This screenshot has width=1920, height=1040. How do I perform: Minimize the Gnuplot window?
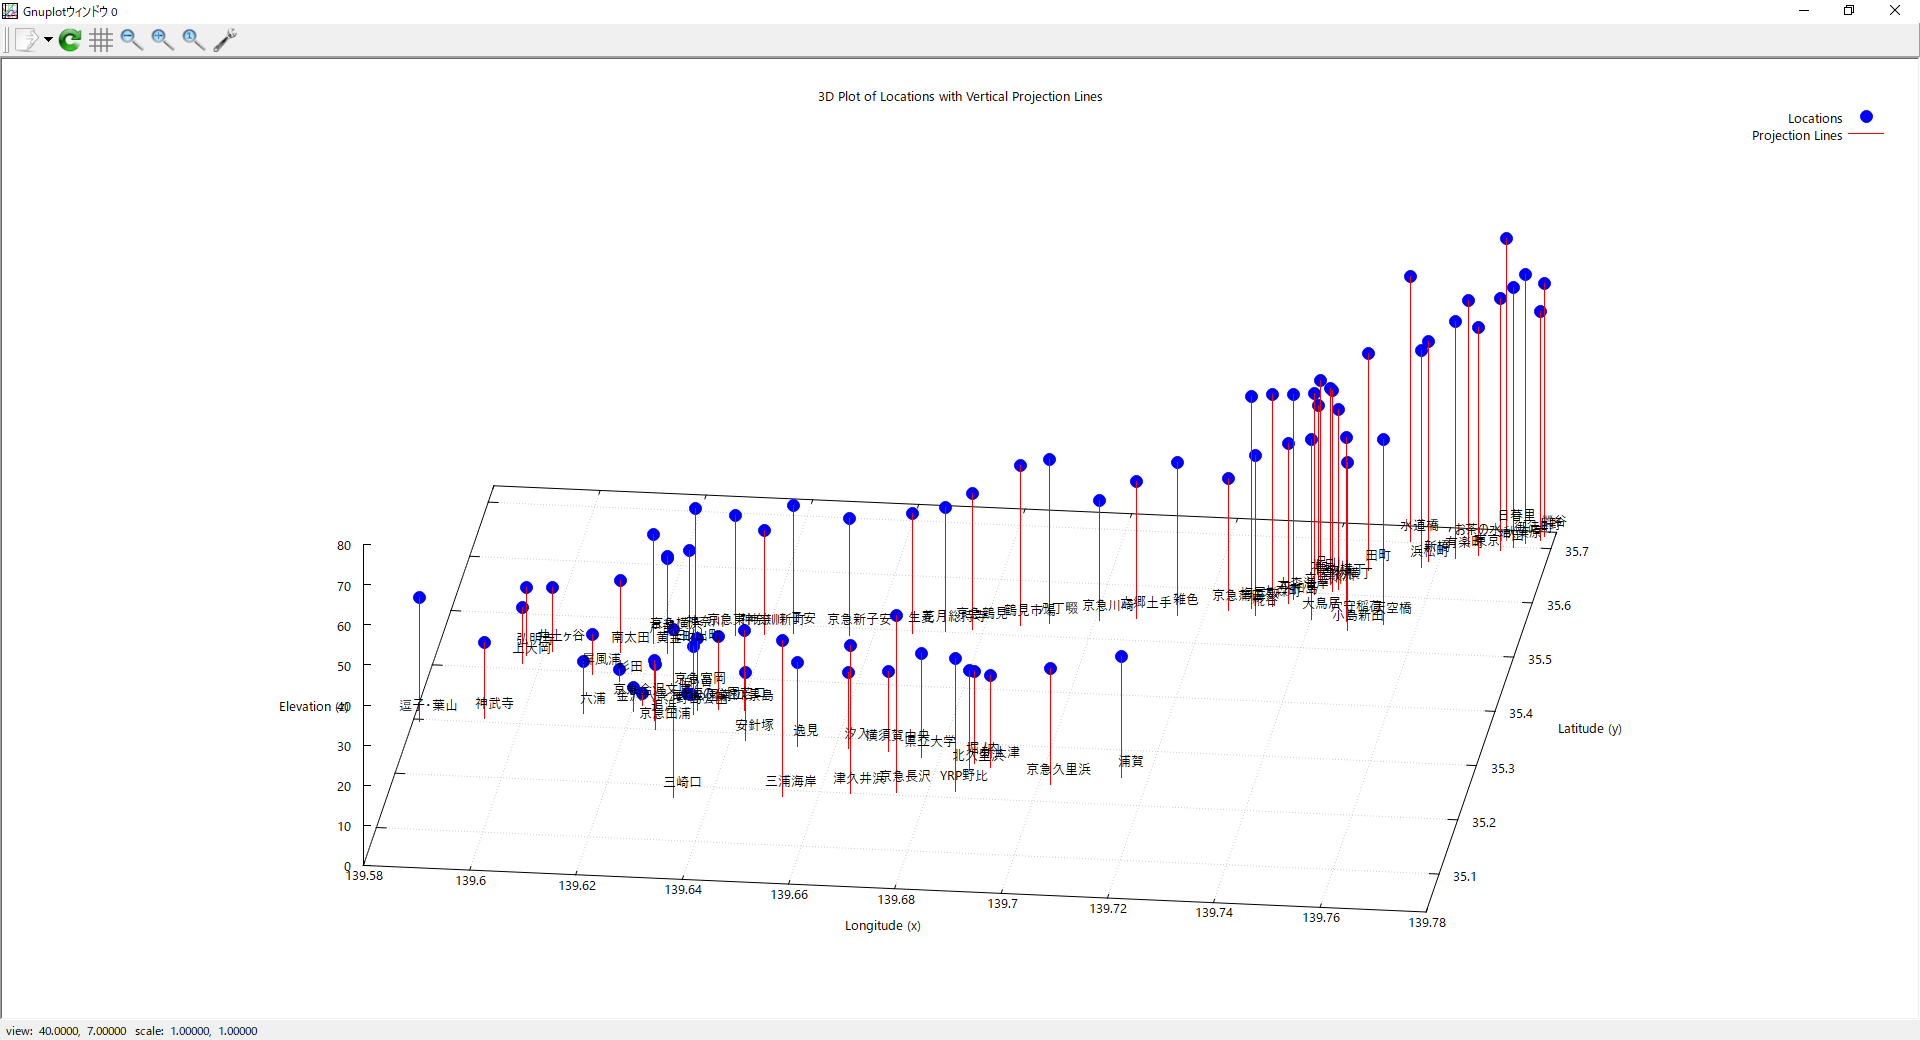point(1804,11)
